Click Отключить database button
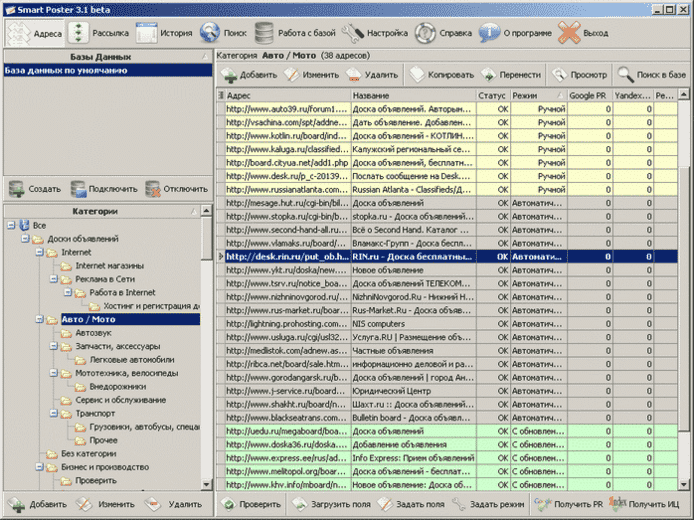 point(177,189)
